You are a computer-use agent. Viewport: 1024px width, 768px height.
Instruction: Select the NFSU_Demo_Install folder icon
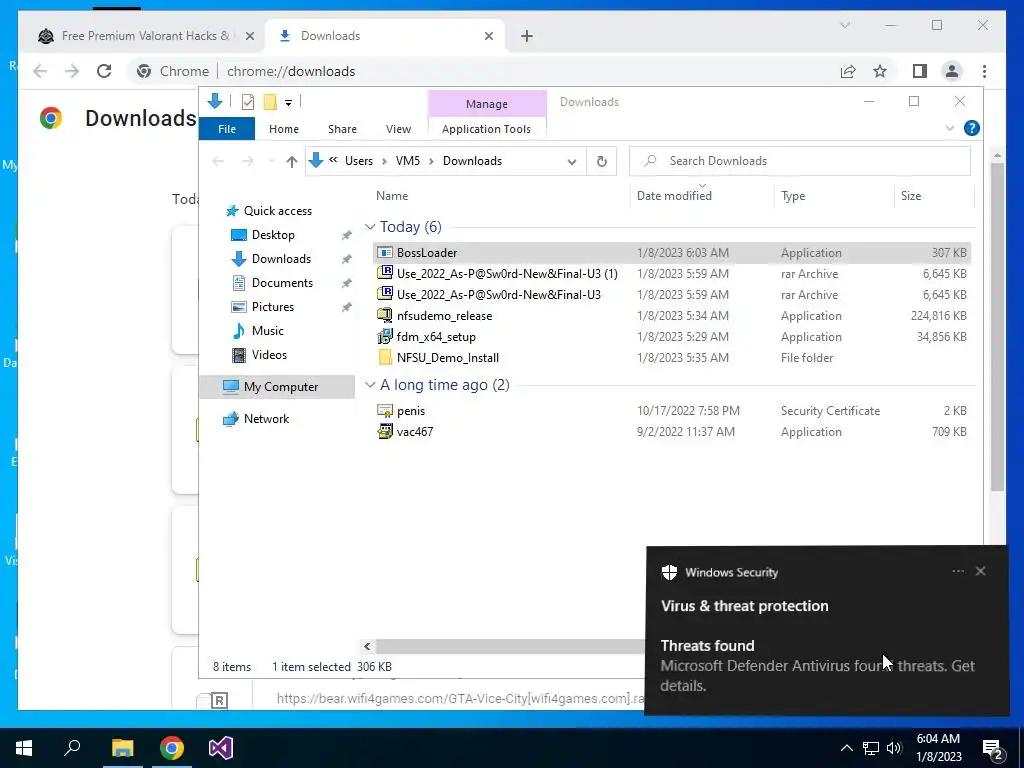(385, 357)
